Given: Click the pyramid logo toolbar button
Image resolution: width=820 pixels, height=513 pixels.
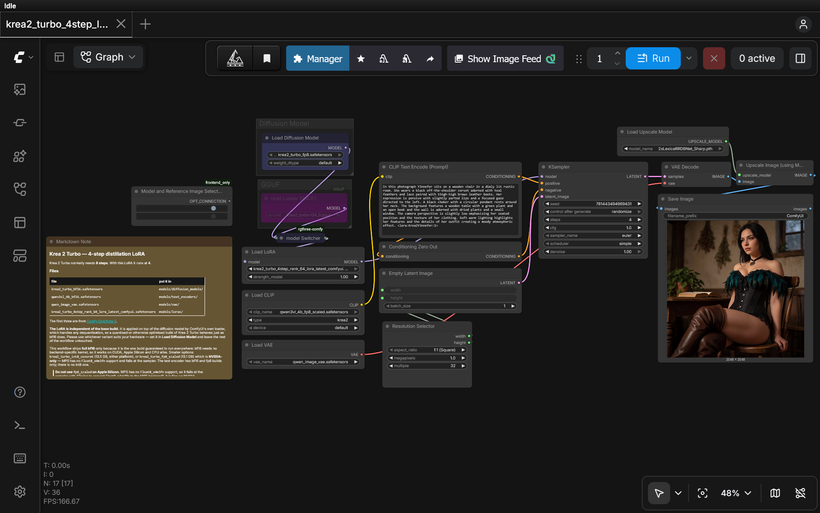Looking at the screenshot, I should (x=235, y=59).
